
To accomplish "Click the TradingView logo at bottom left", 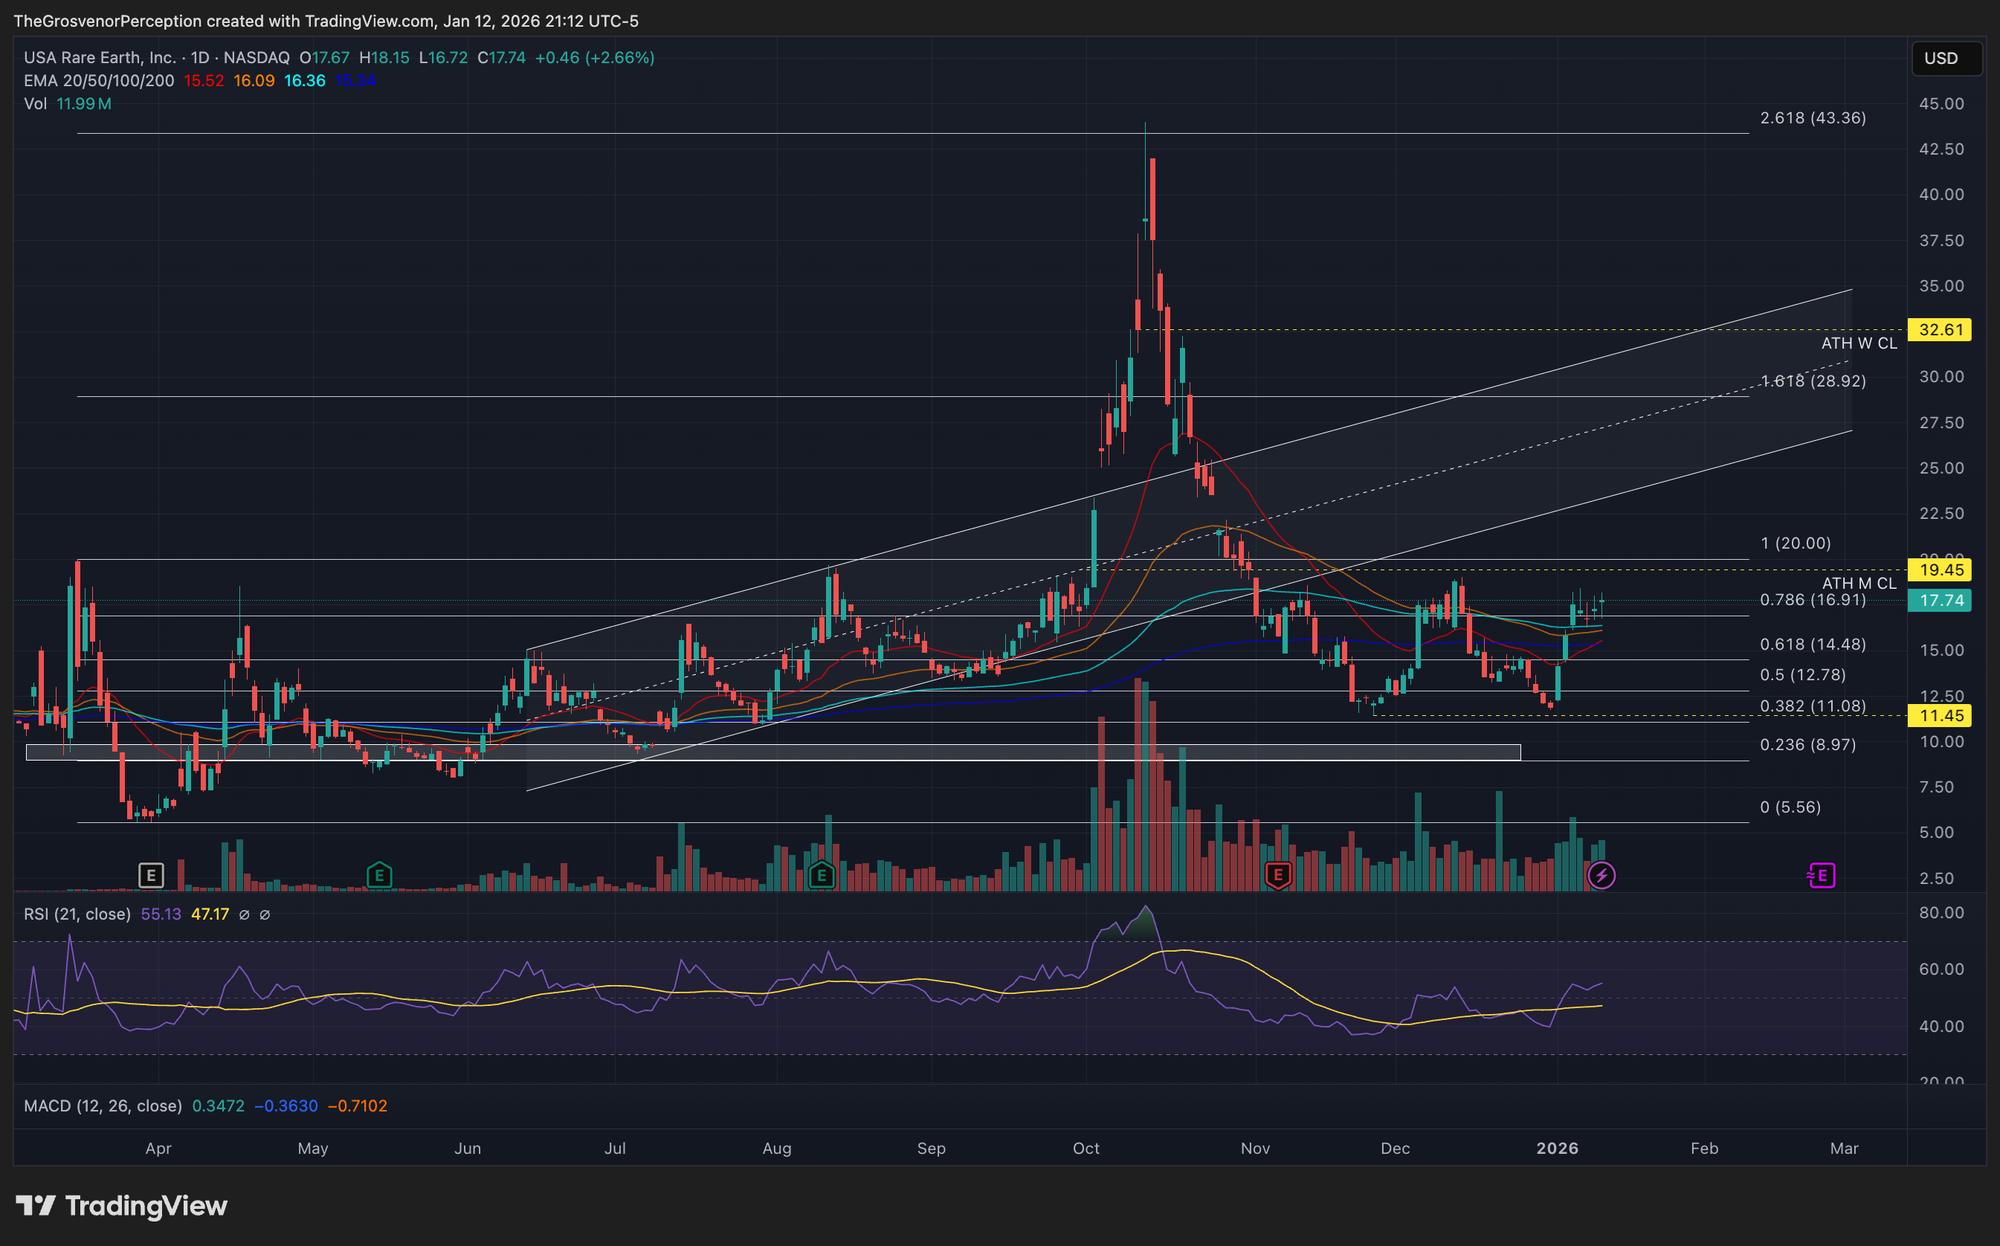I will [121, 1206].
